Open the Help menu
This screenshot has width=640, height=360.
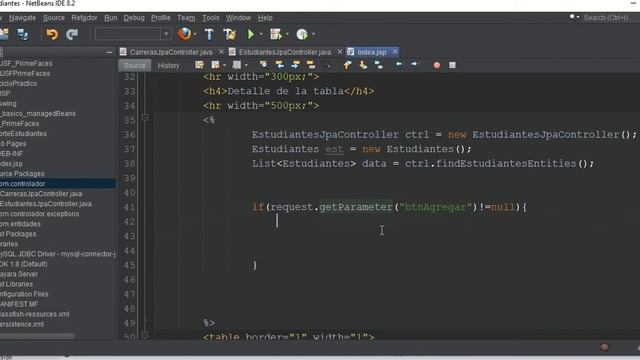pyautogui.click(x=265, y=18)
